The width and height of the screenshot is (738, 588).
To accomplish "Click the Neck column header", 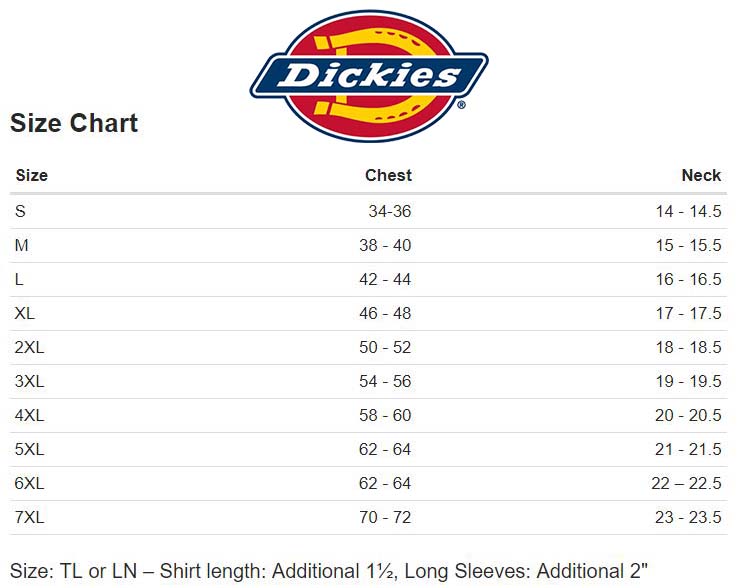I will click(x=701, y=175).
